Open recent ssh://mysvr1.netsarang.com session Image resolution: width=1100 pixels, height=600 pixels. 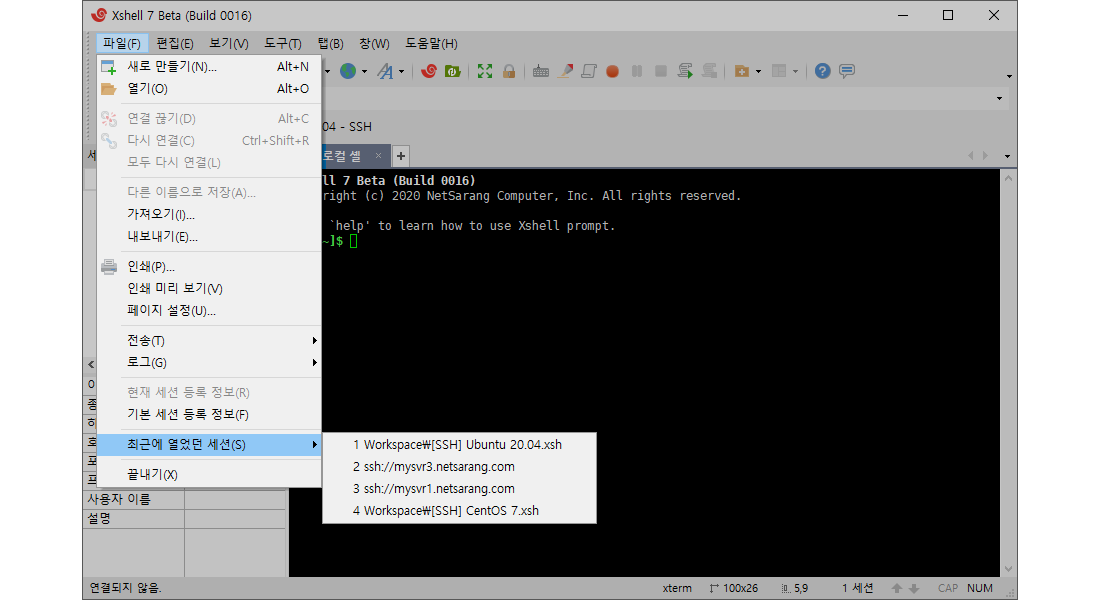click(x=459, y=488)
